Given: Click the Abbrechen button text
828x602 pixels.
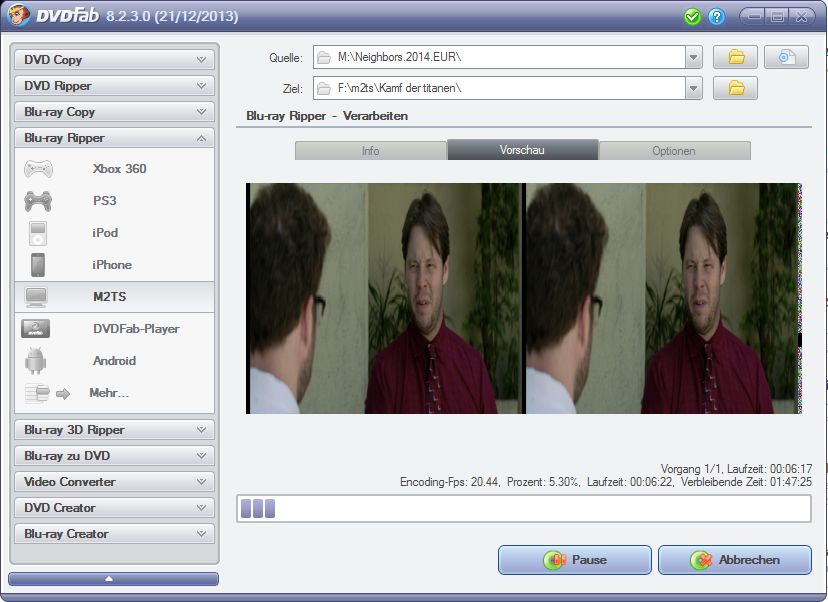Looking at the screenshot, I should (749, 560).
